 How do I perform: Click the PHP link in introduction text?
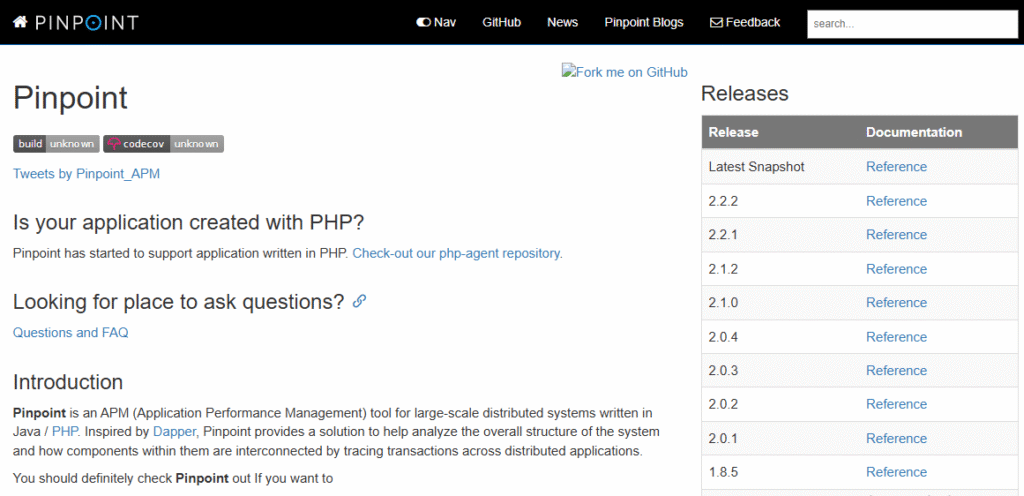coord(65,432)
